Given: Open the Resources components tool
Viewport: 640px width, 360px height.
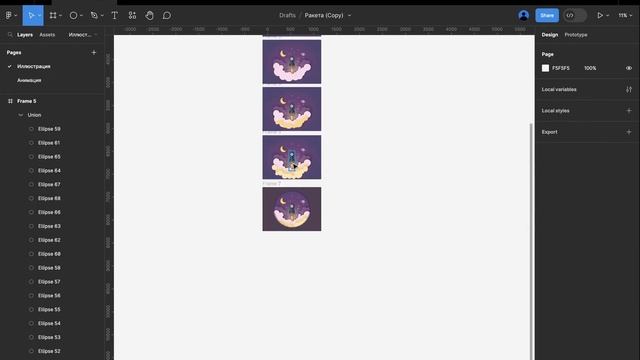Looking at the screenshot, I should (x=132, y=16).
